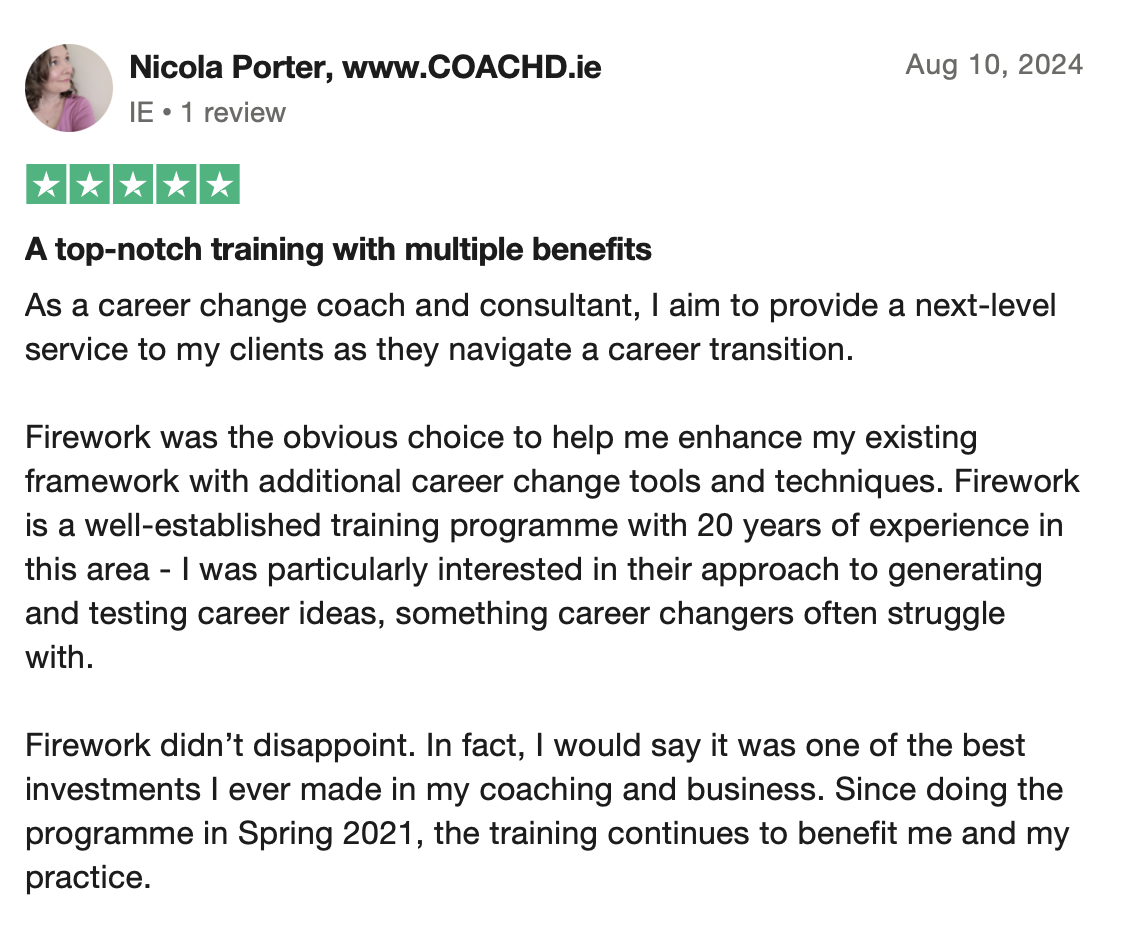Image resolution: width=1124 pixels, height=932 pixels.
Task: Click the third green rating star
Action: pos(132,184)
